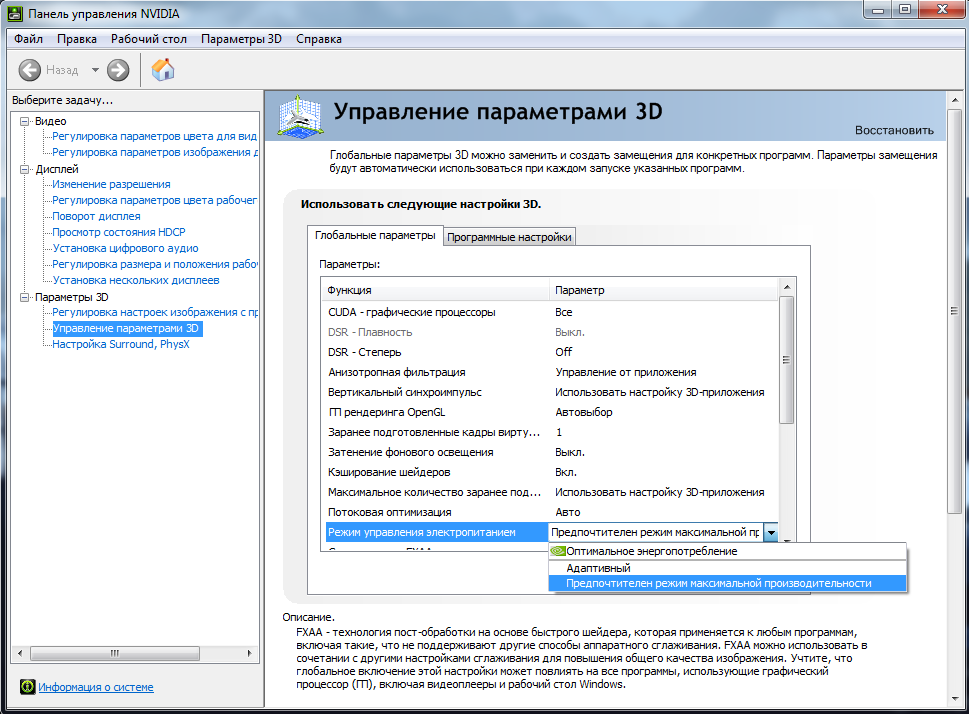Click the Параметр column header
Screen dimensions: 969x714
[x=664, y=290]
